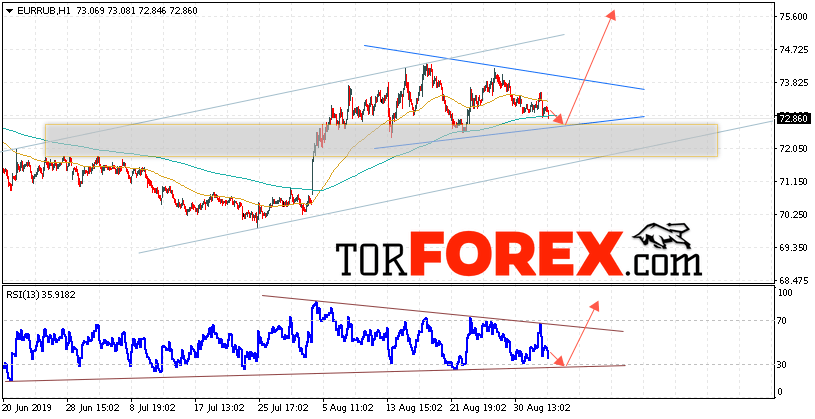The image size is (815, 419).
Task: Select the 70.250 price axis label
Action: 793,215
